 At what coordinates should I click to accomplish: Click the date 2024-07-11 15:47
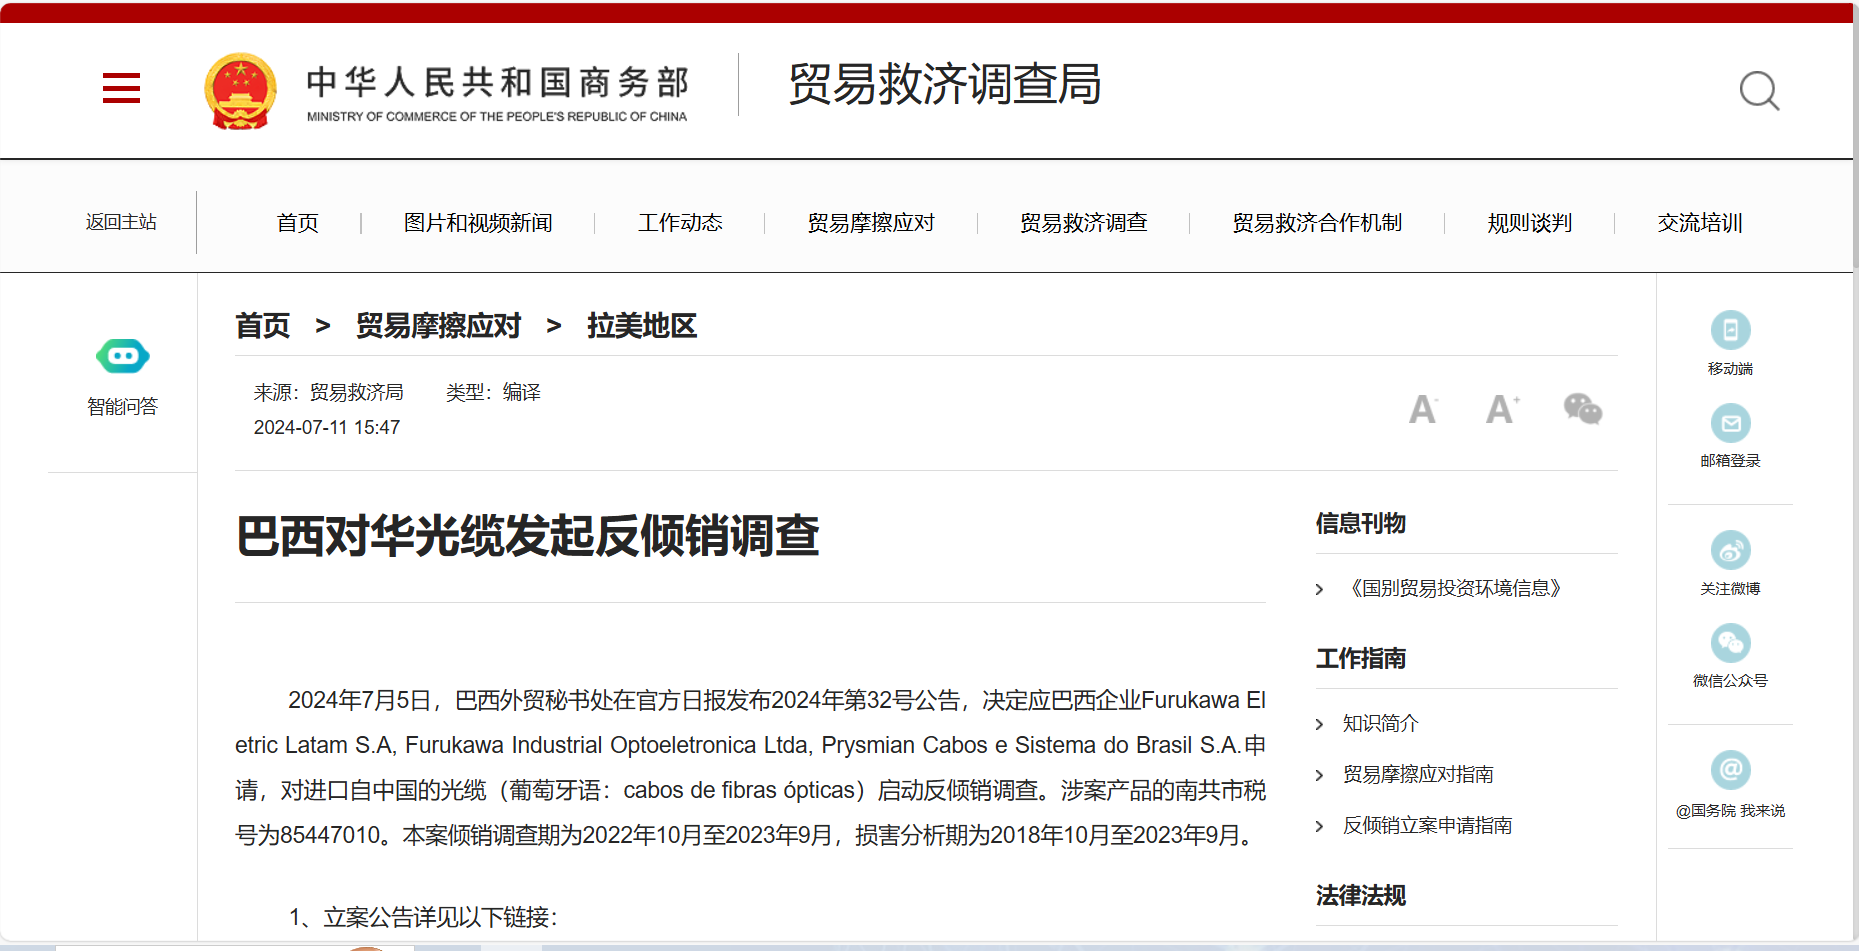point(327,427)
